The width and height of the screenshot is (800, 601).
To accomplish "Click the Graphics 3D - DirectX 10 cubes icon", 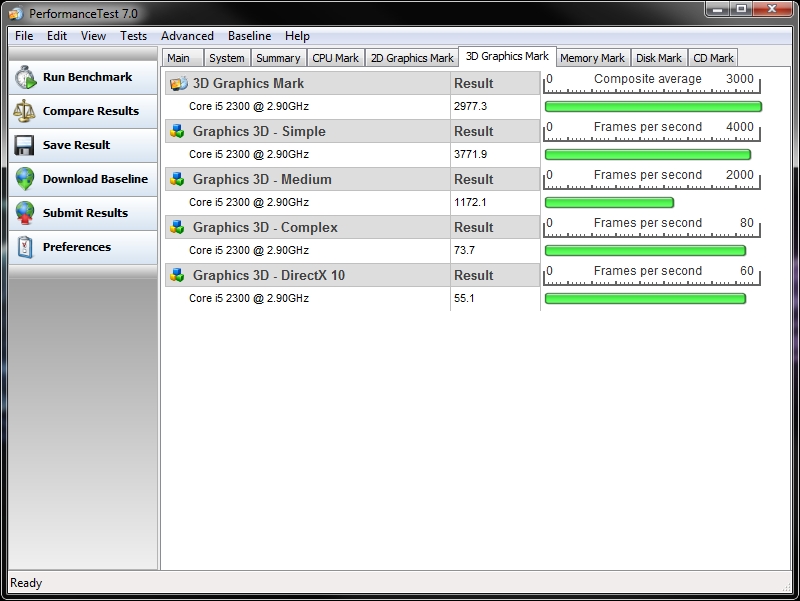I will click(177, 275).
